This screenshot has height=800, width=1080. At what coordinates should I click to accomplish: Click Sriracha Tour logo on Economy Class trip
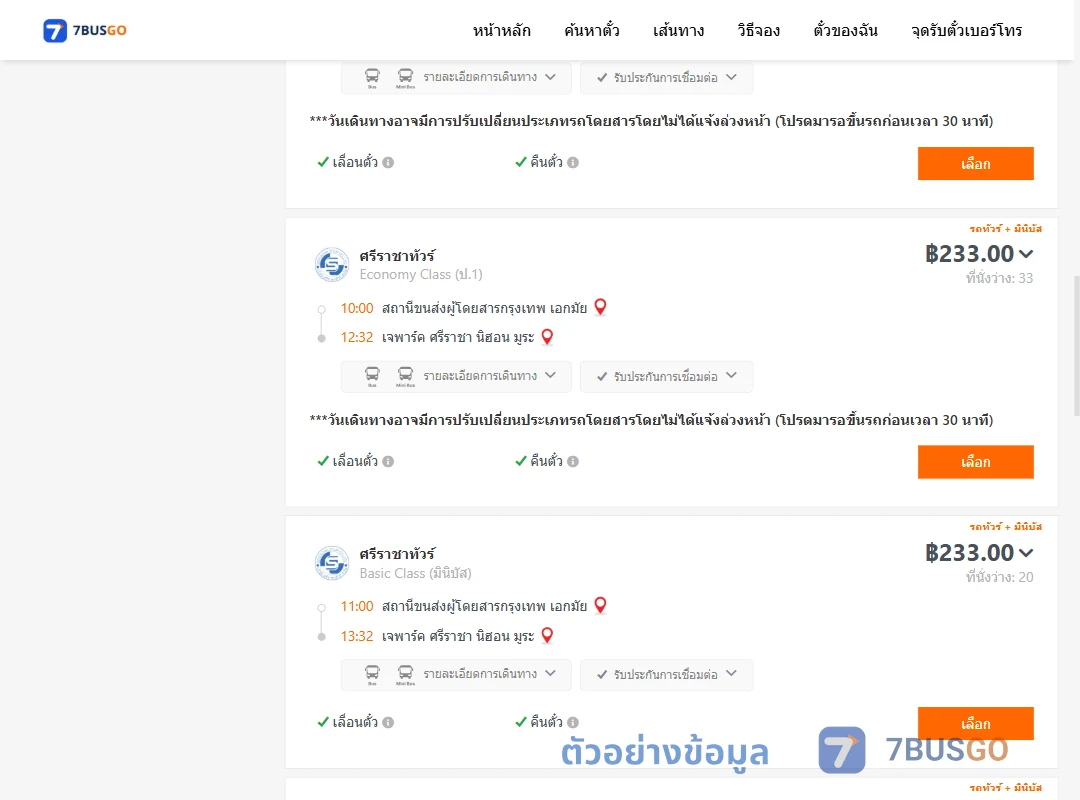pos(332,265)
